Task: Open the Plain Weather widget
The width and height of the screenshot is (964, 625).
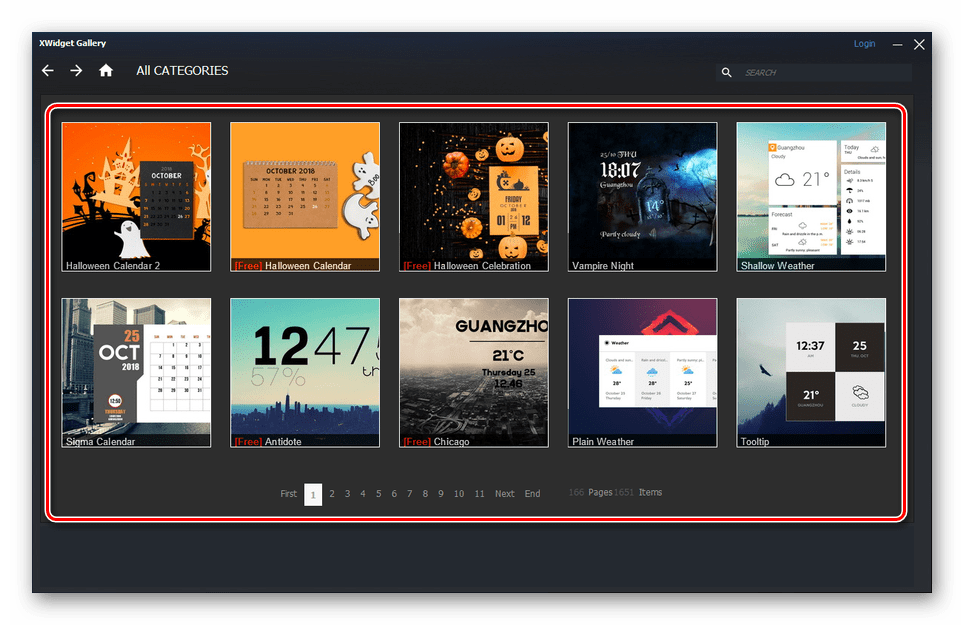Action: tap(642, 372)
